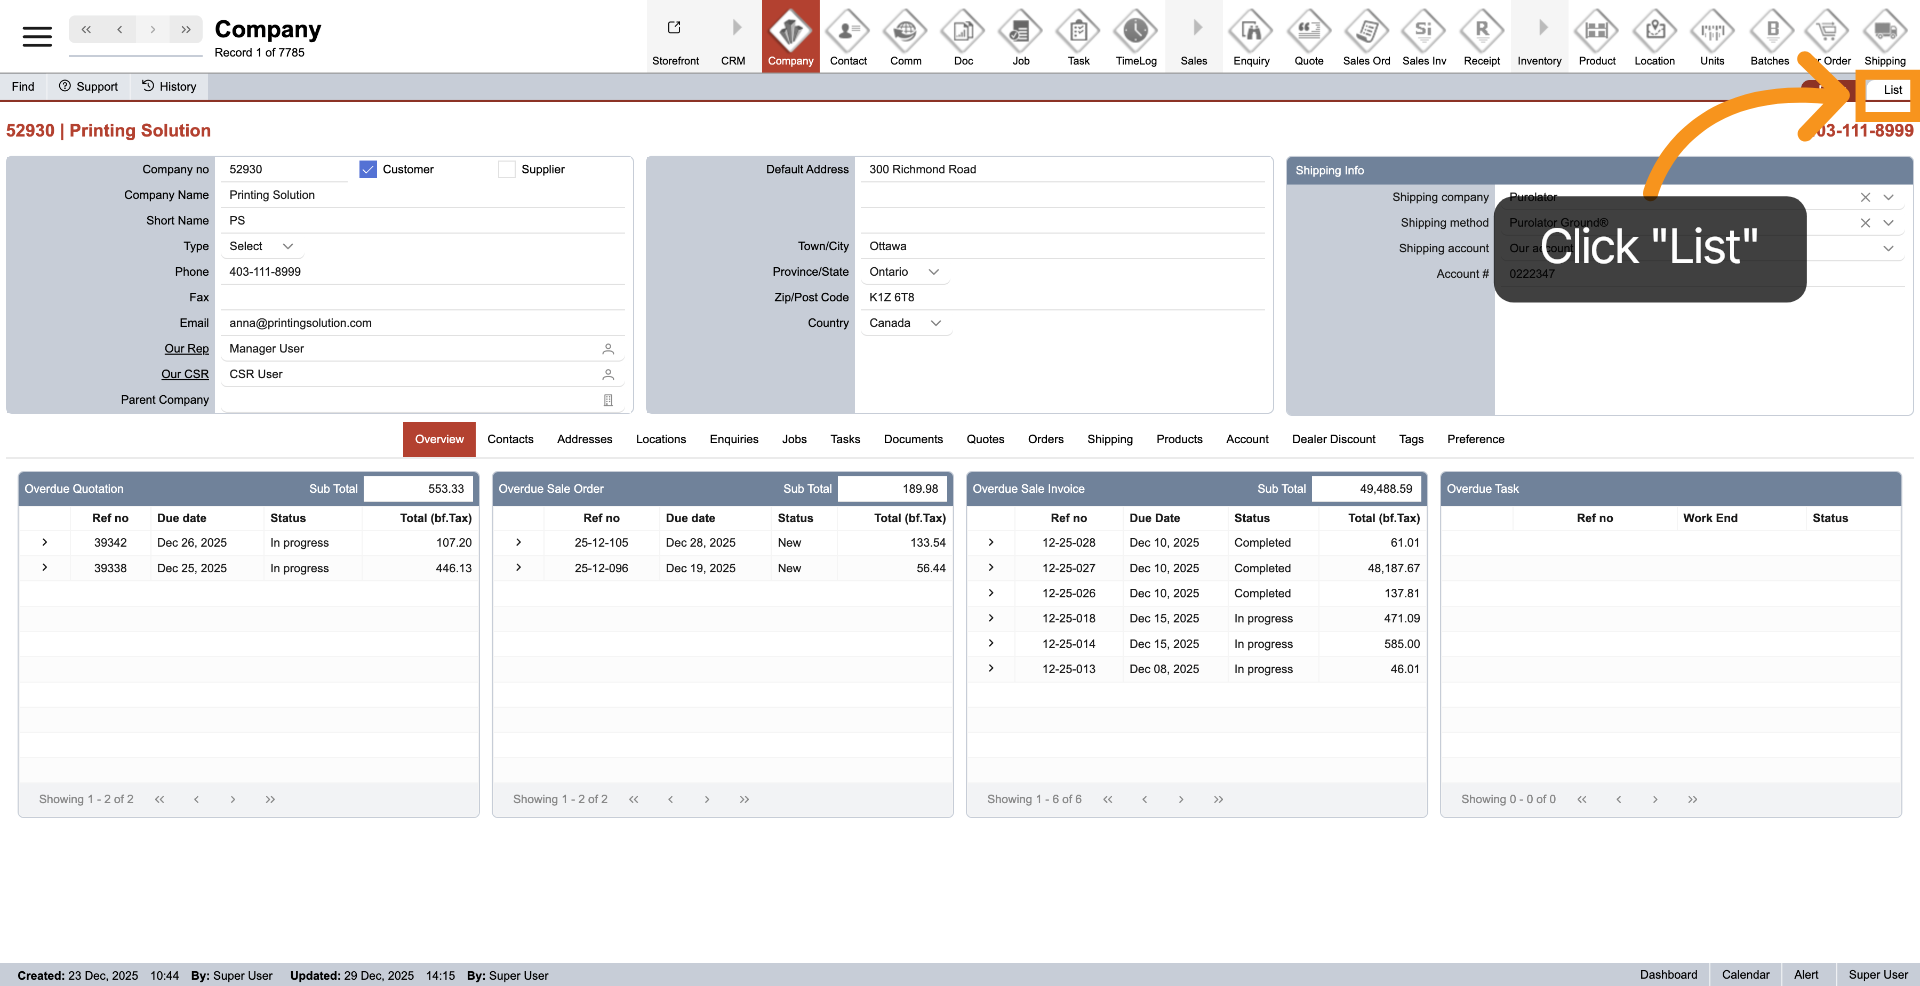Image resolution: width=1920 pixels, height=986 pixels.
Task: Switch to the Contacts tab
Action: click(x=510, y=439)
